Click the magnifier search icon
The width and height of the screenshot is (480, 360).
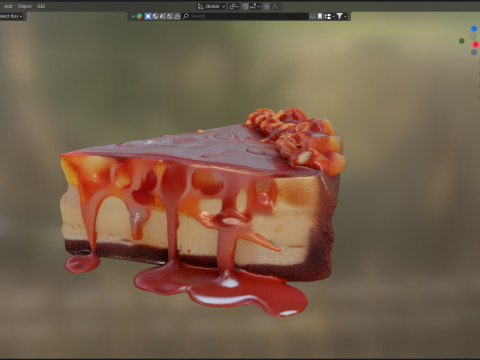point(186,16)
